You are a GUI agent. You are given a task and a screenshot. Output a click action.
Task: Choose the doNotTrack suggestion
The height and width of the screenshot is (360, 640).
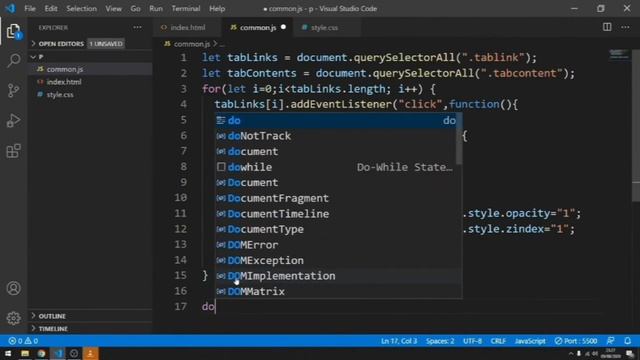(x=336, y=136)
